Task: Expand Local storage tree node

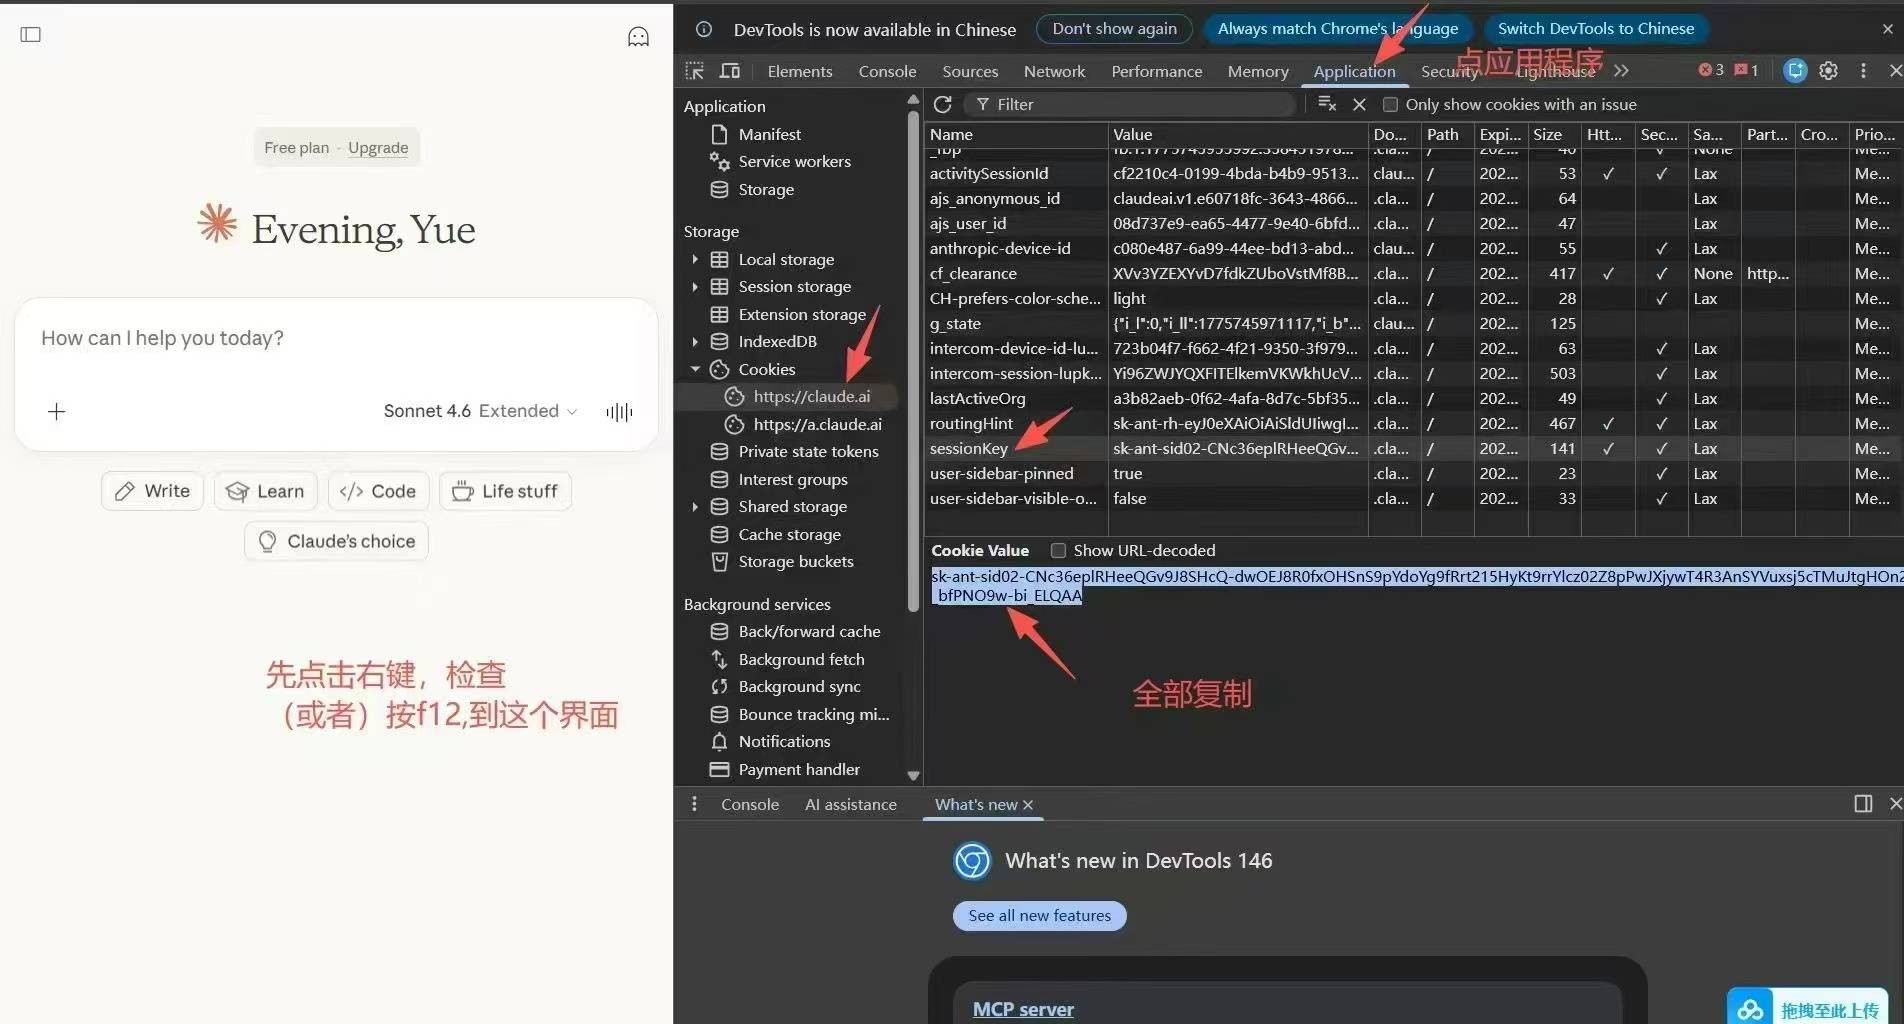Action: point(695,259)
